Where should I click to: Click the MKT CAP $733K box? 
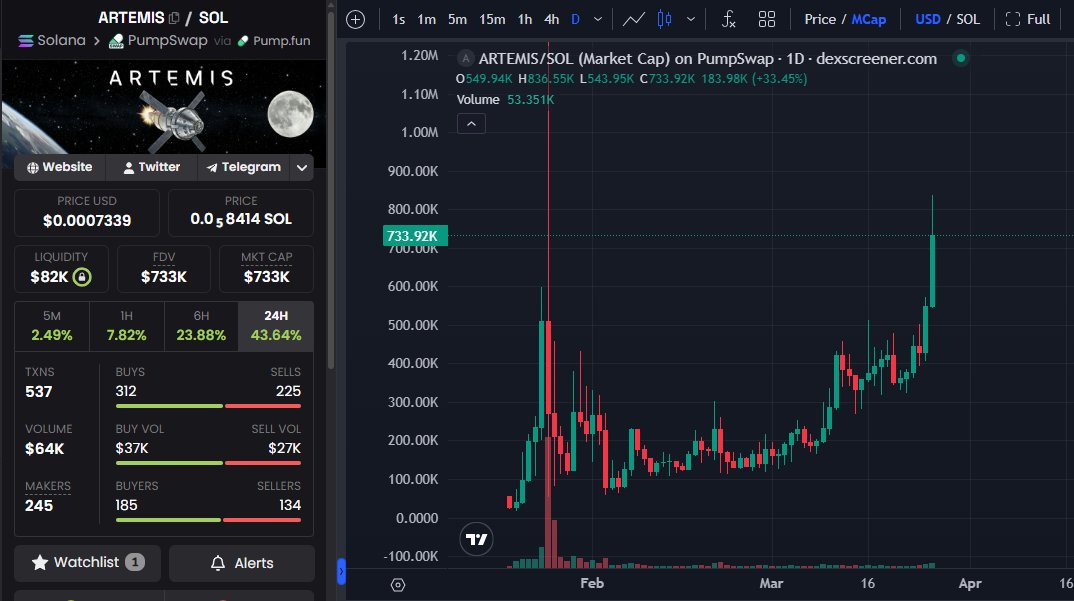click(266, 269)
